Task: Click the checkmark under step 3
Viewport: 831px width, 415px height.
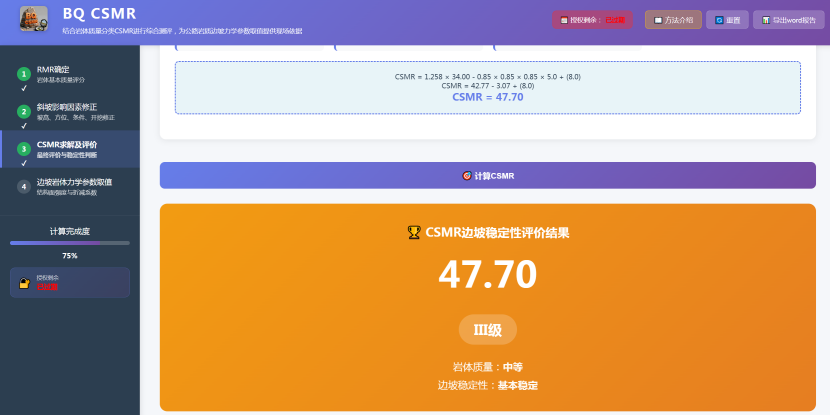Action: (23, 163)
